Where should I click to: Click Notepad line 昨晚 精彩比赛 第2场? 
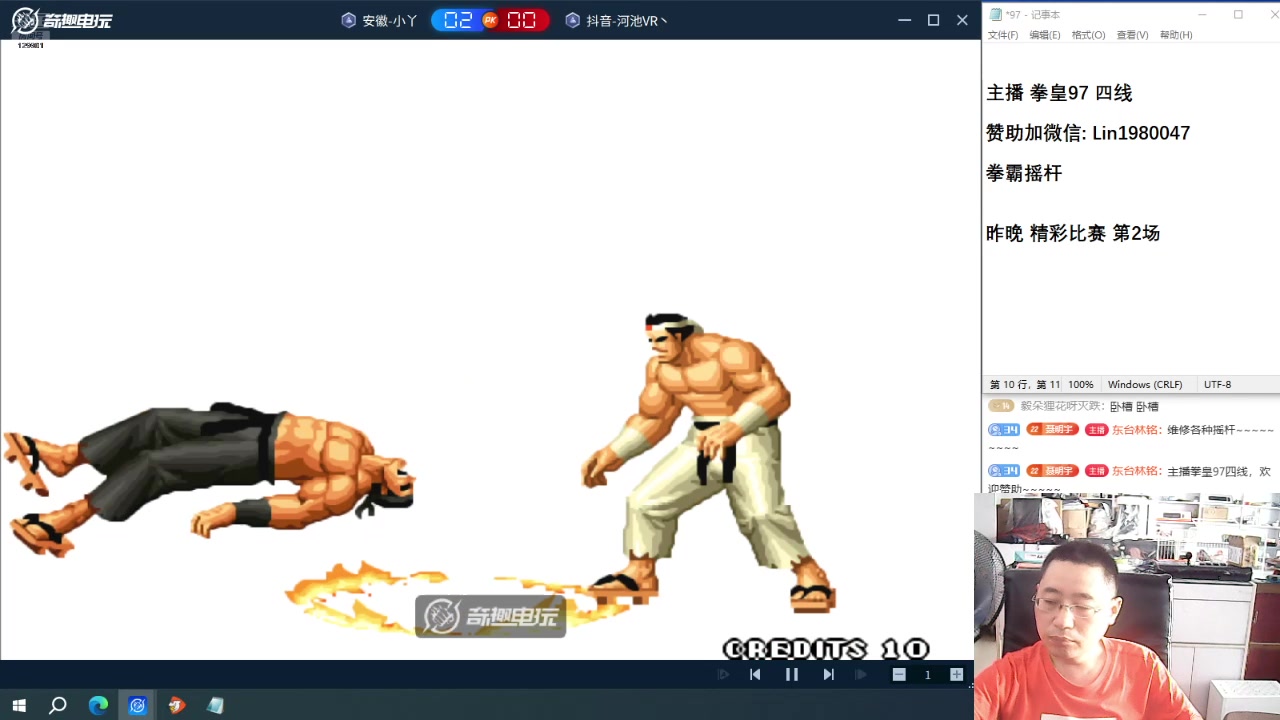(x=1073, y=233)
